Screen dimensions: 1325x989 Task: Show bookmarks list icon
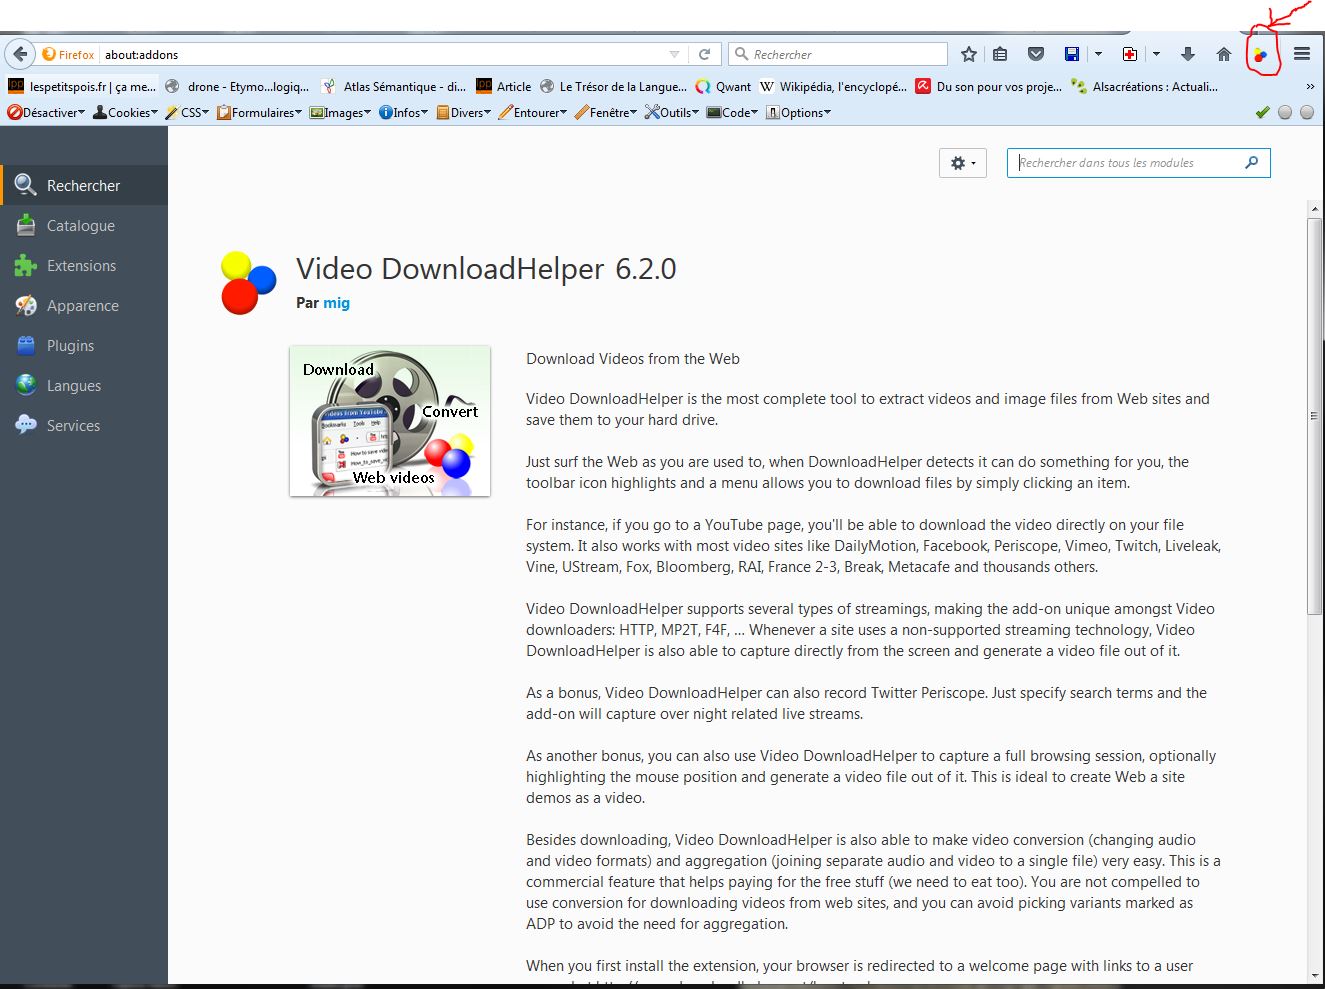pyautogui.click(x=1000, y=54)
